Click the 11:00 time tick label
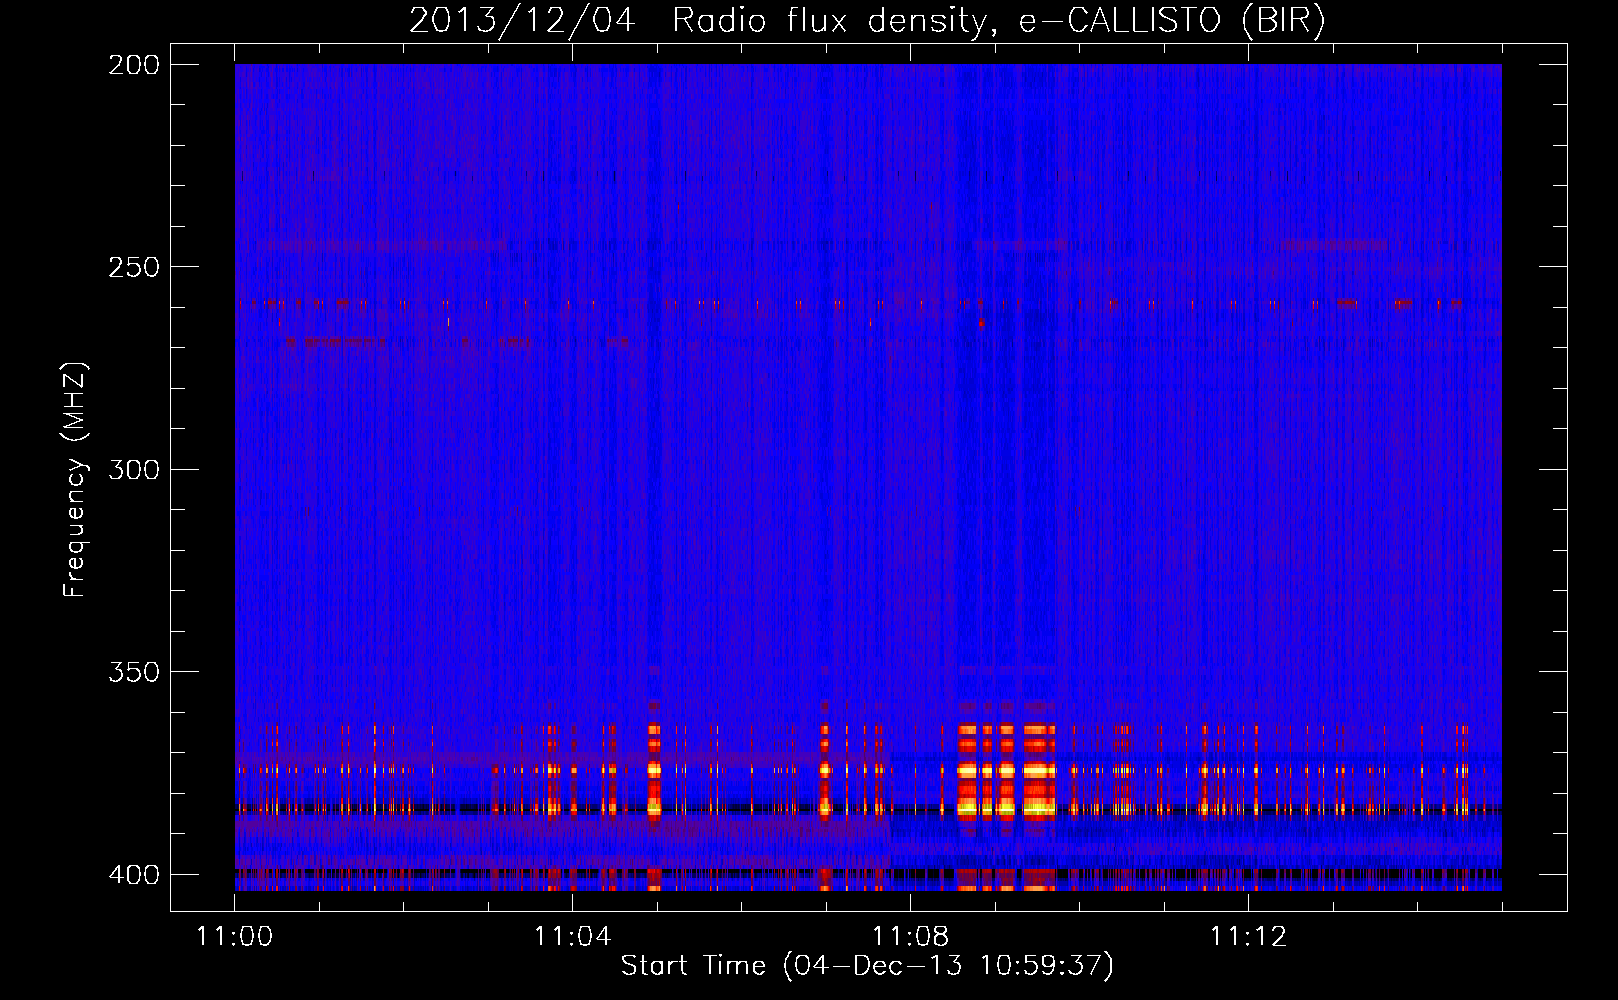The image size is (1618, 1000). 235,936
